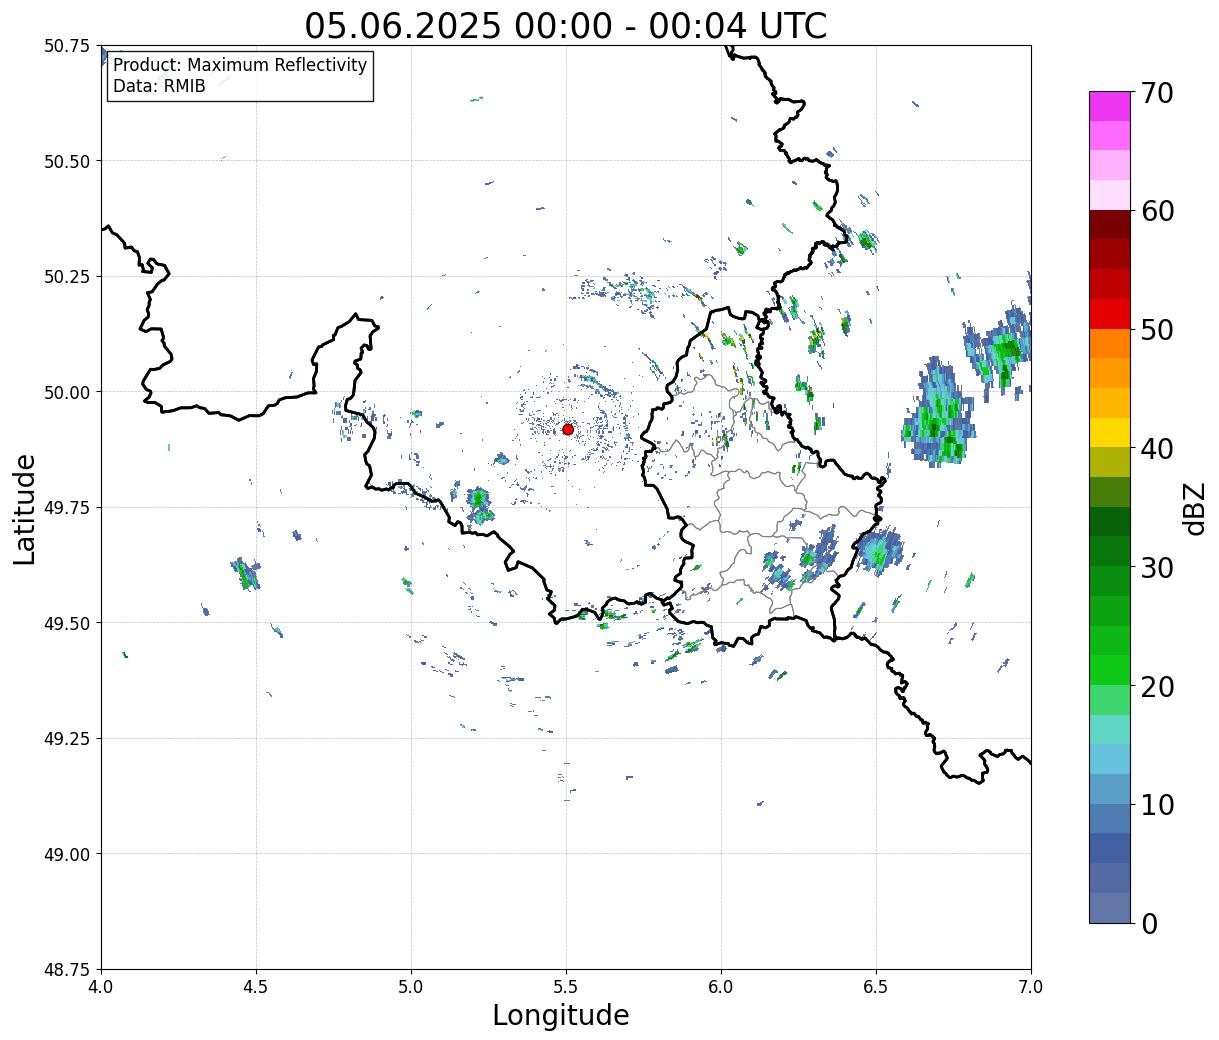1219x1040 pixels.
Task: Click the colorbar tick label '10'
Action: pyautogui.click(x=1157, y=805)
